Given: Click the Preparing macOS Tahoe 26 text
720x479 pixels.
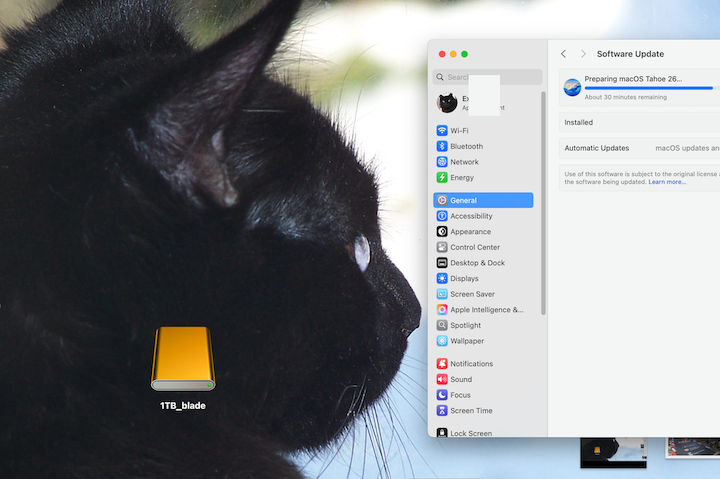Looking at the screenshot, I should (633, 79).
